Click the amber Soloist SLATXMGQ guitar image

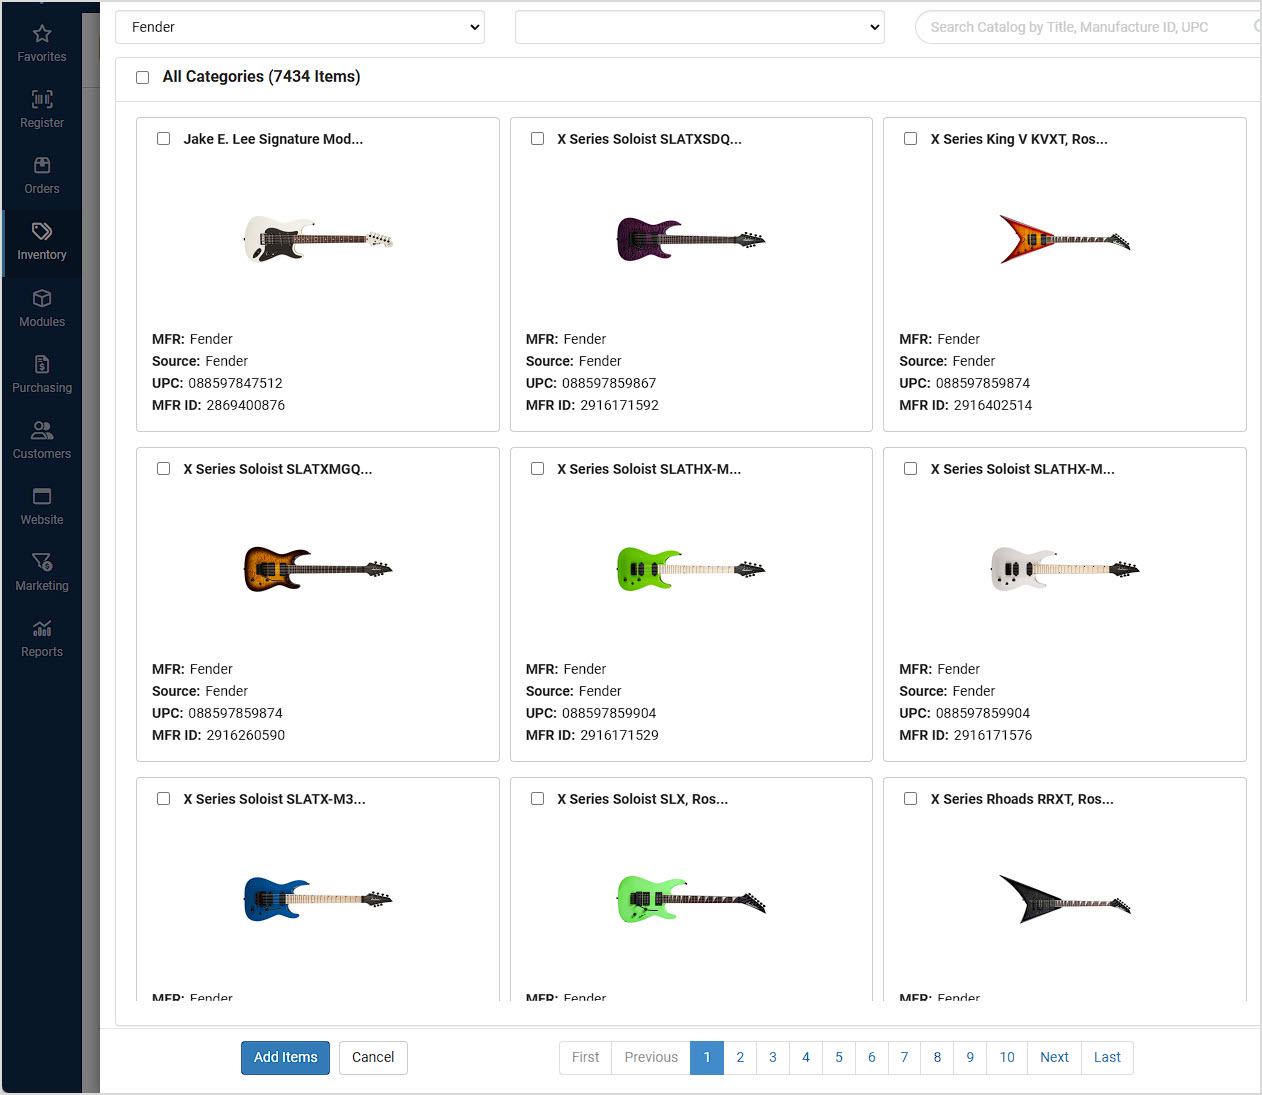(x=318, y=569)
